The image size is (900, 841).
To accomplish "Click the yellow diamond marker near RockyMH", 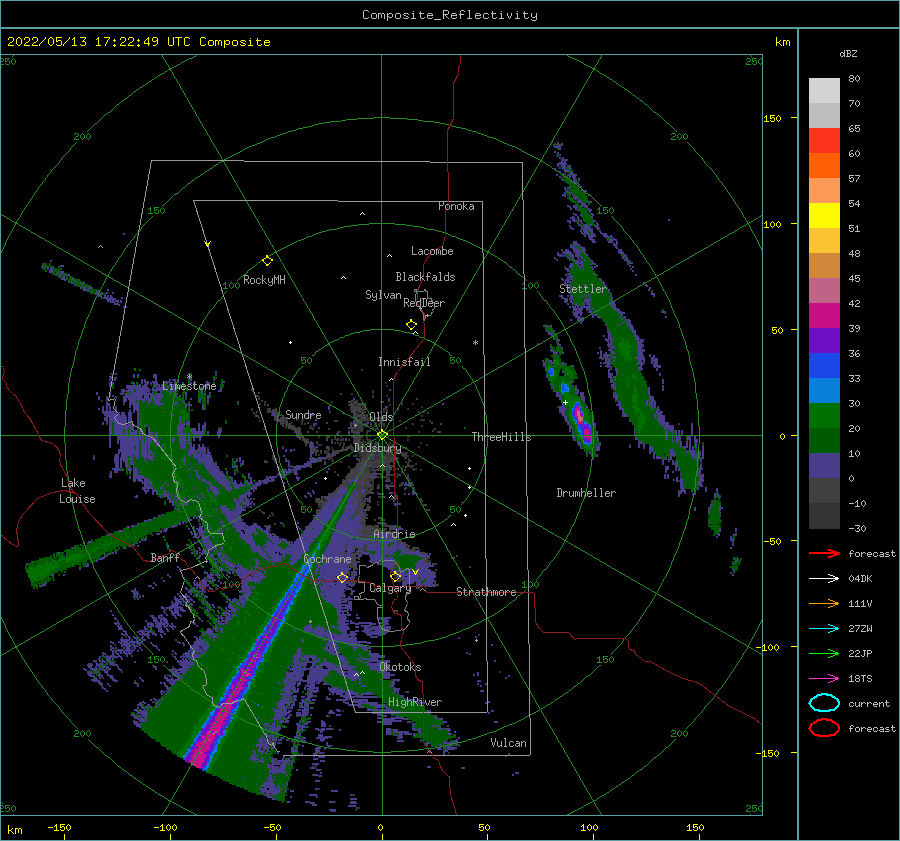I will click(267, 261).
